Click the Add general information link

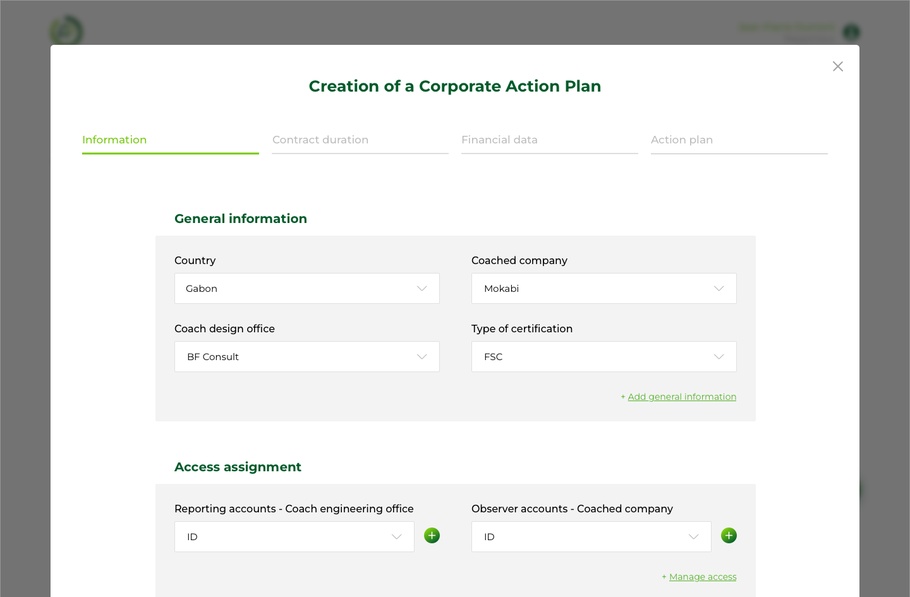681,397
